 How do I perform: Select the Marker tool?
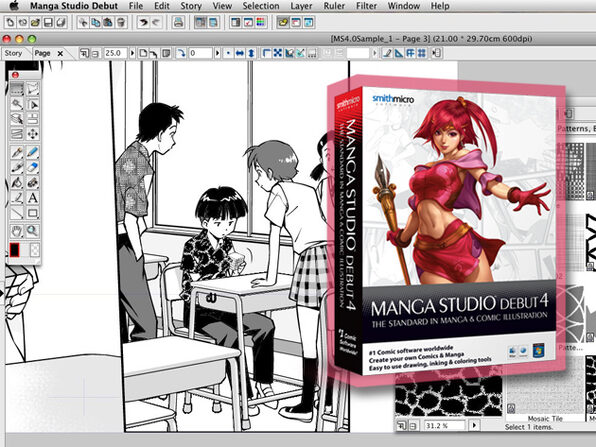tap(16, 167)
